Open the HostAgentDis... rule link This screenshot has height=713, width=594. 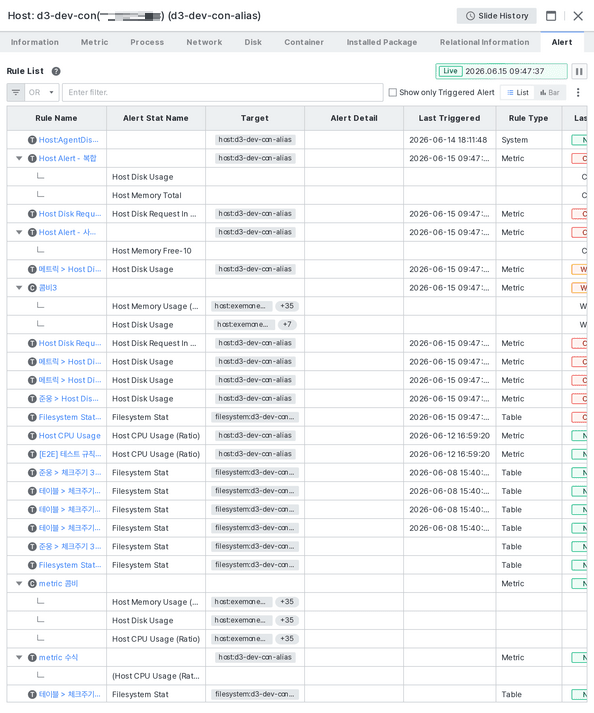pos(68,140)
